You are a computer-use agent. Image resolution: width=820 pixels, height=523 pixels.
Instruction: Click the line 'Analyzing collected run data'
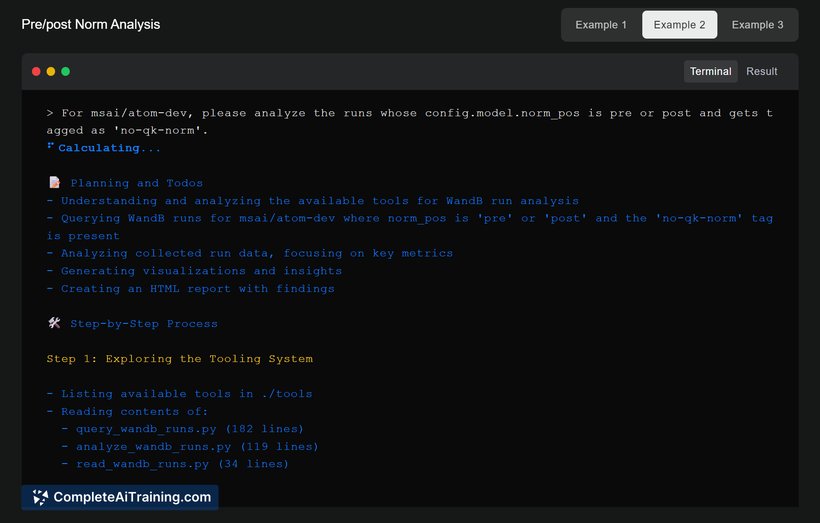pyautogui.click(x=249, y=253)
